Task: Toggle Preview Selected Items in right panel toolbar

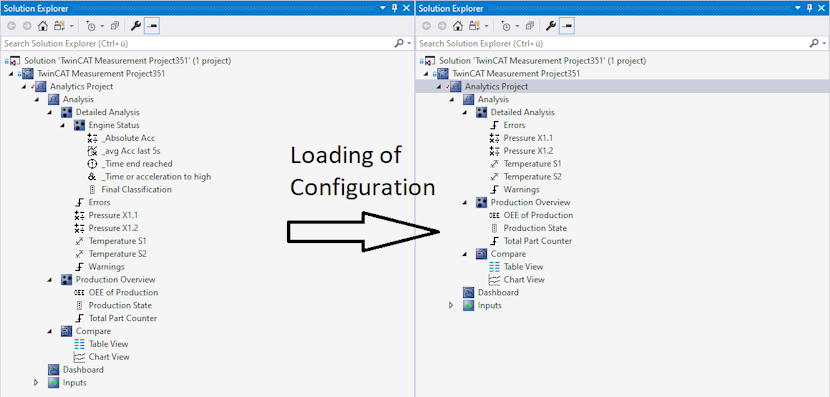Action: click(x=567, y=25)
